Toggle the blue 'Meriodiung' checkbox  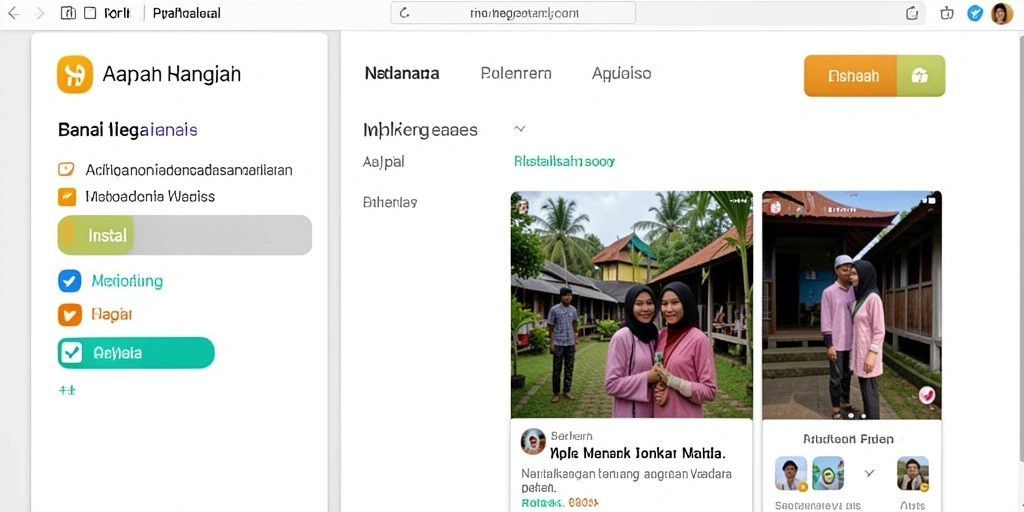[69, 281]
